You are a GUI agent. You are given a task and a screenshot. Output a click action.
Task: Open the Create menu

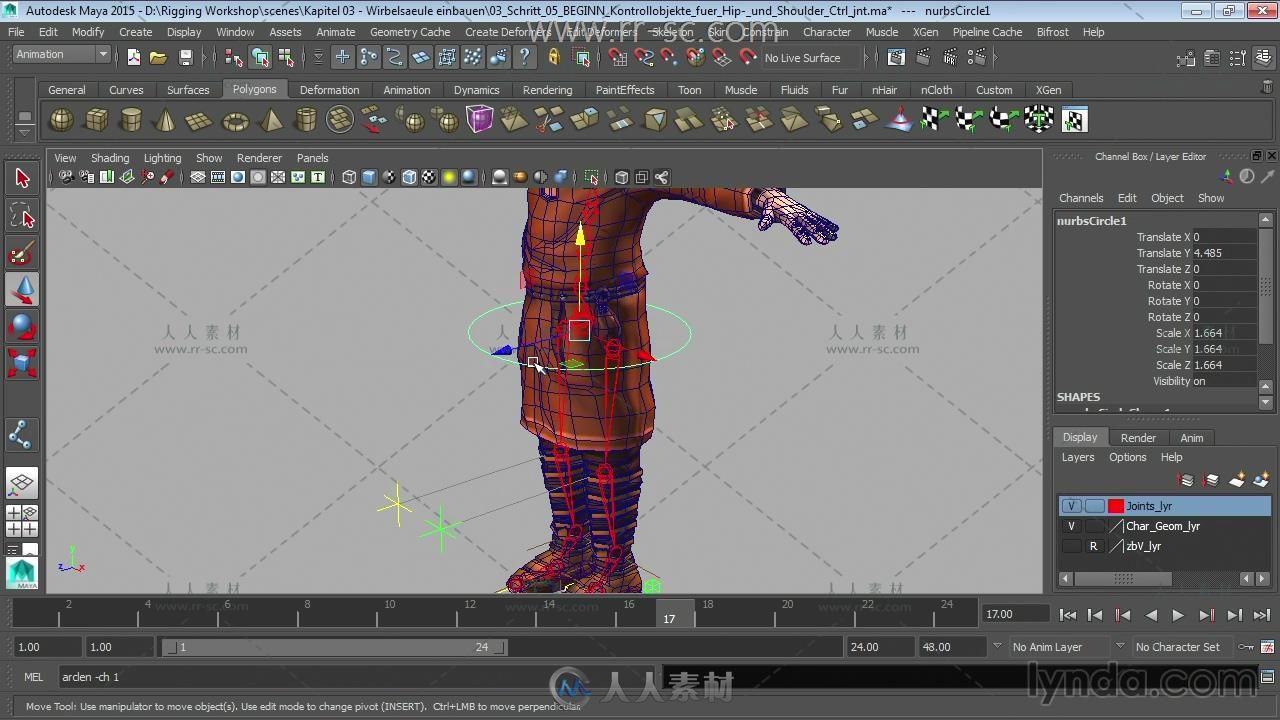point(136,32)
